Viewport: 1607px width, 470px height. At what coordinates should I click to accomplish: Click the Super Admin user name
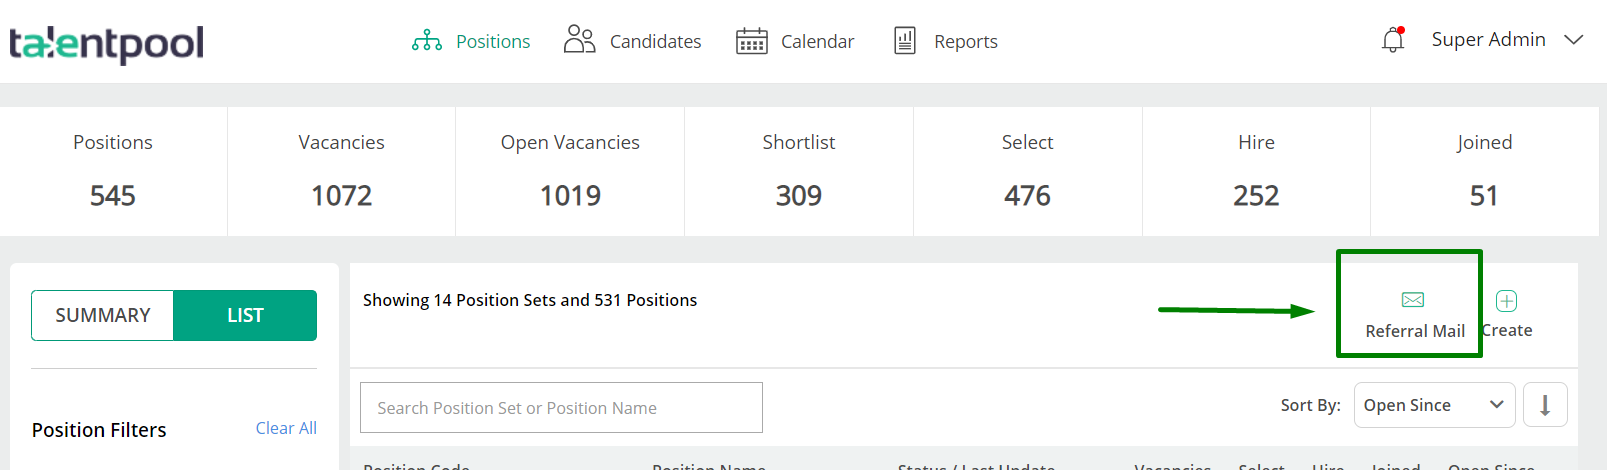tap(1488, 39)
